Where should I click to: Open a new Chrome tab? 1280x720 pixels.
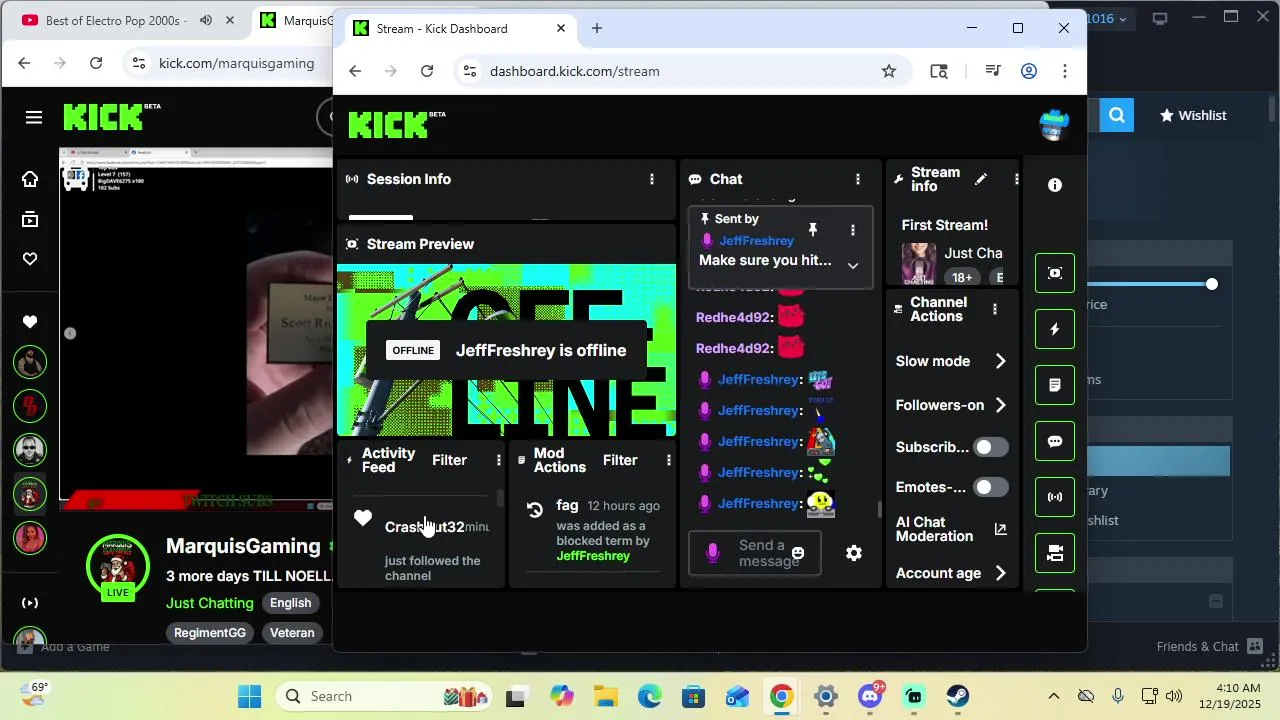597,28
